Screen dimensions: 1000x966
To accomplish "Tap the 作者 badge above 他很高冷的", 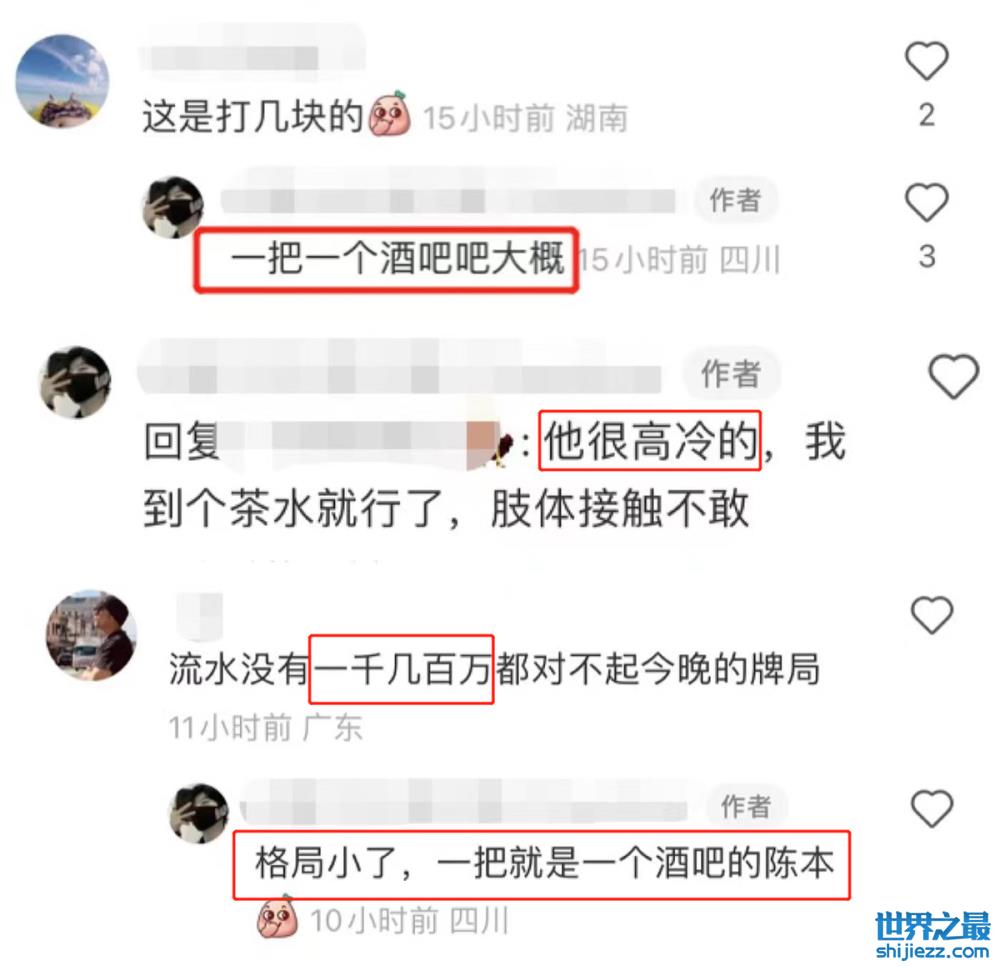I will click(x=731, y=373).
